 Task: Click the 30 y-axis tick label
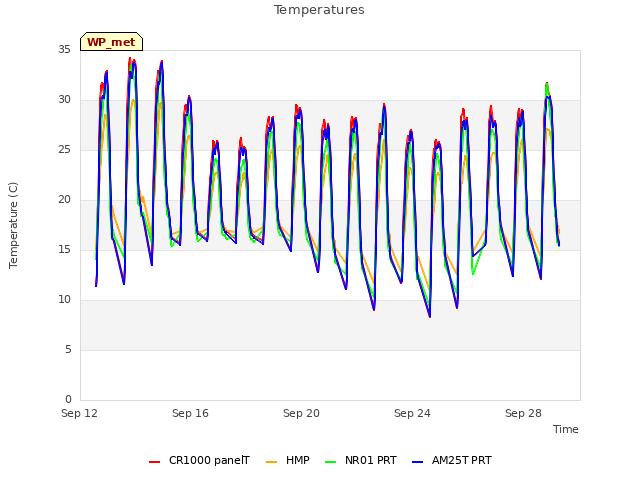(x=64, y=100)
